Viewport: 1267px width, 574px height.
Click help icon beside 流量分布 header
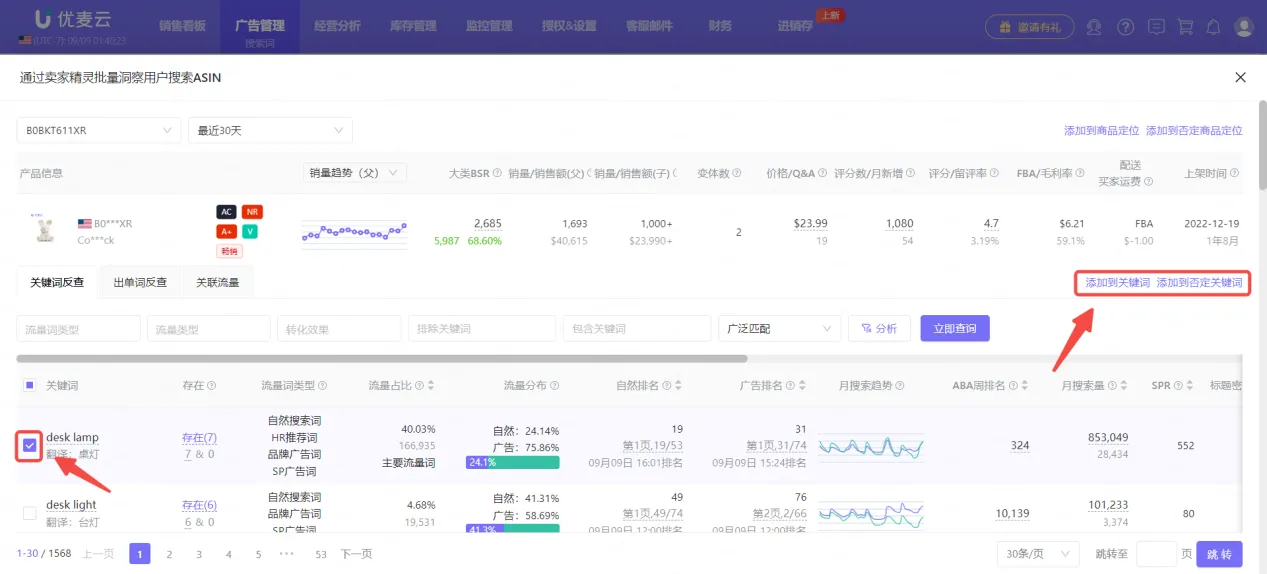coord(555,385)
